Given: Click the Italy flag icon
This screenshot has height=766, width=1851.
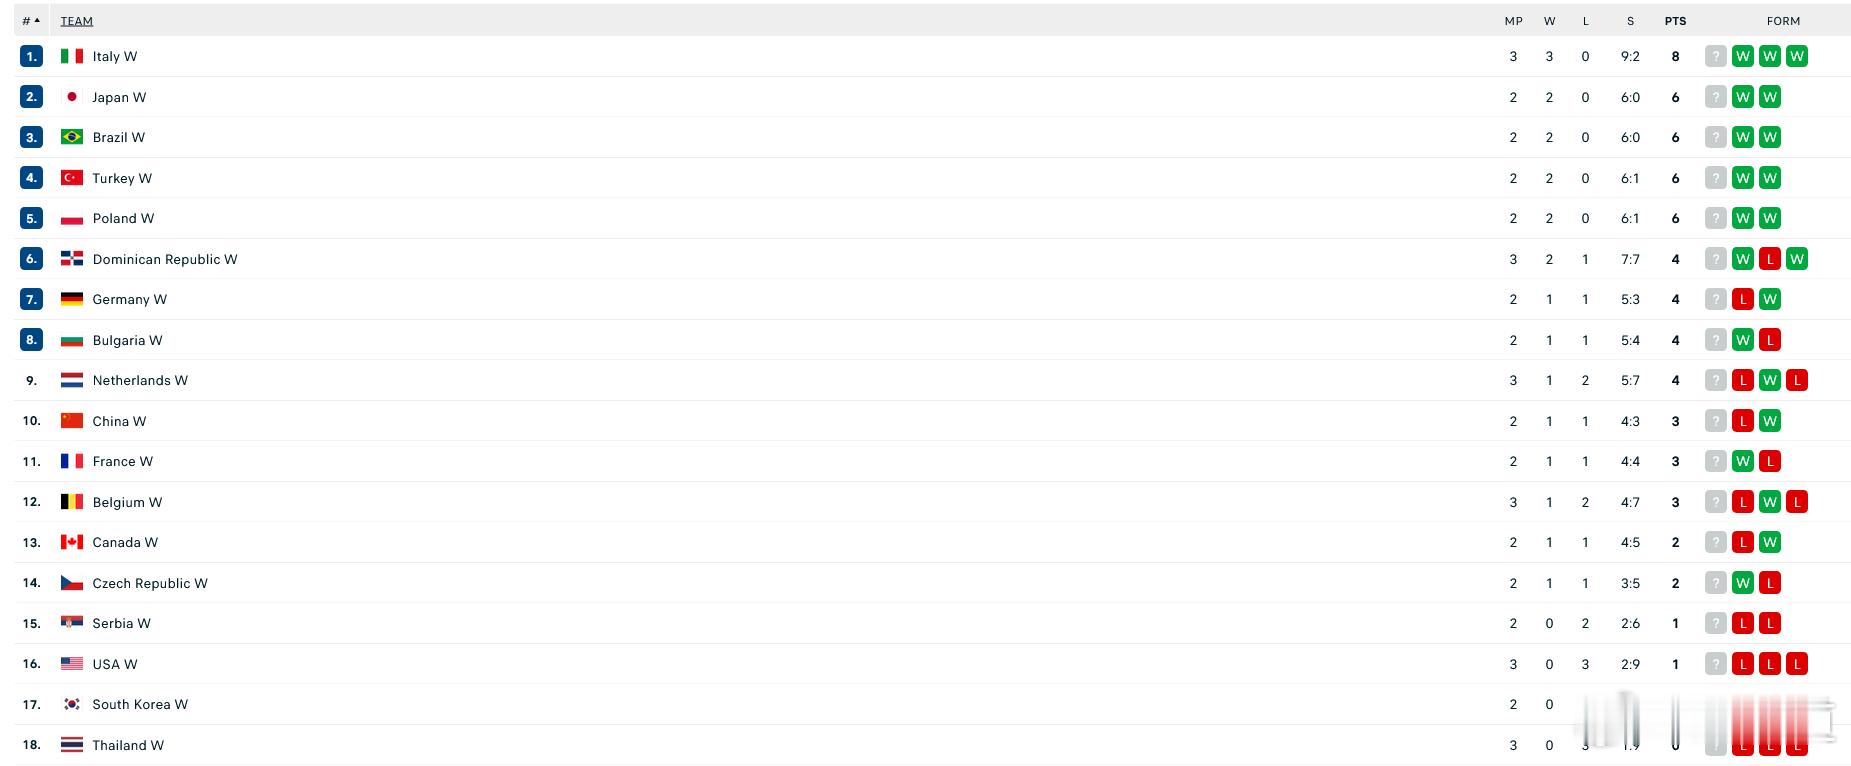Looking at the screenshot, I should pos(72,56).
